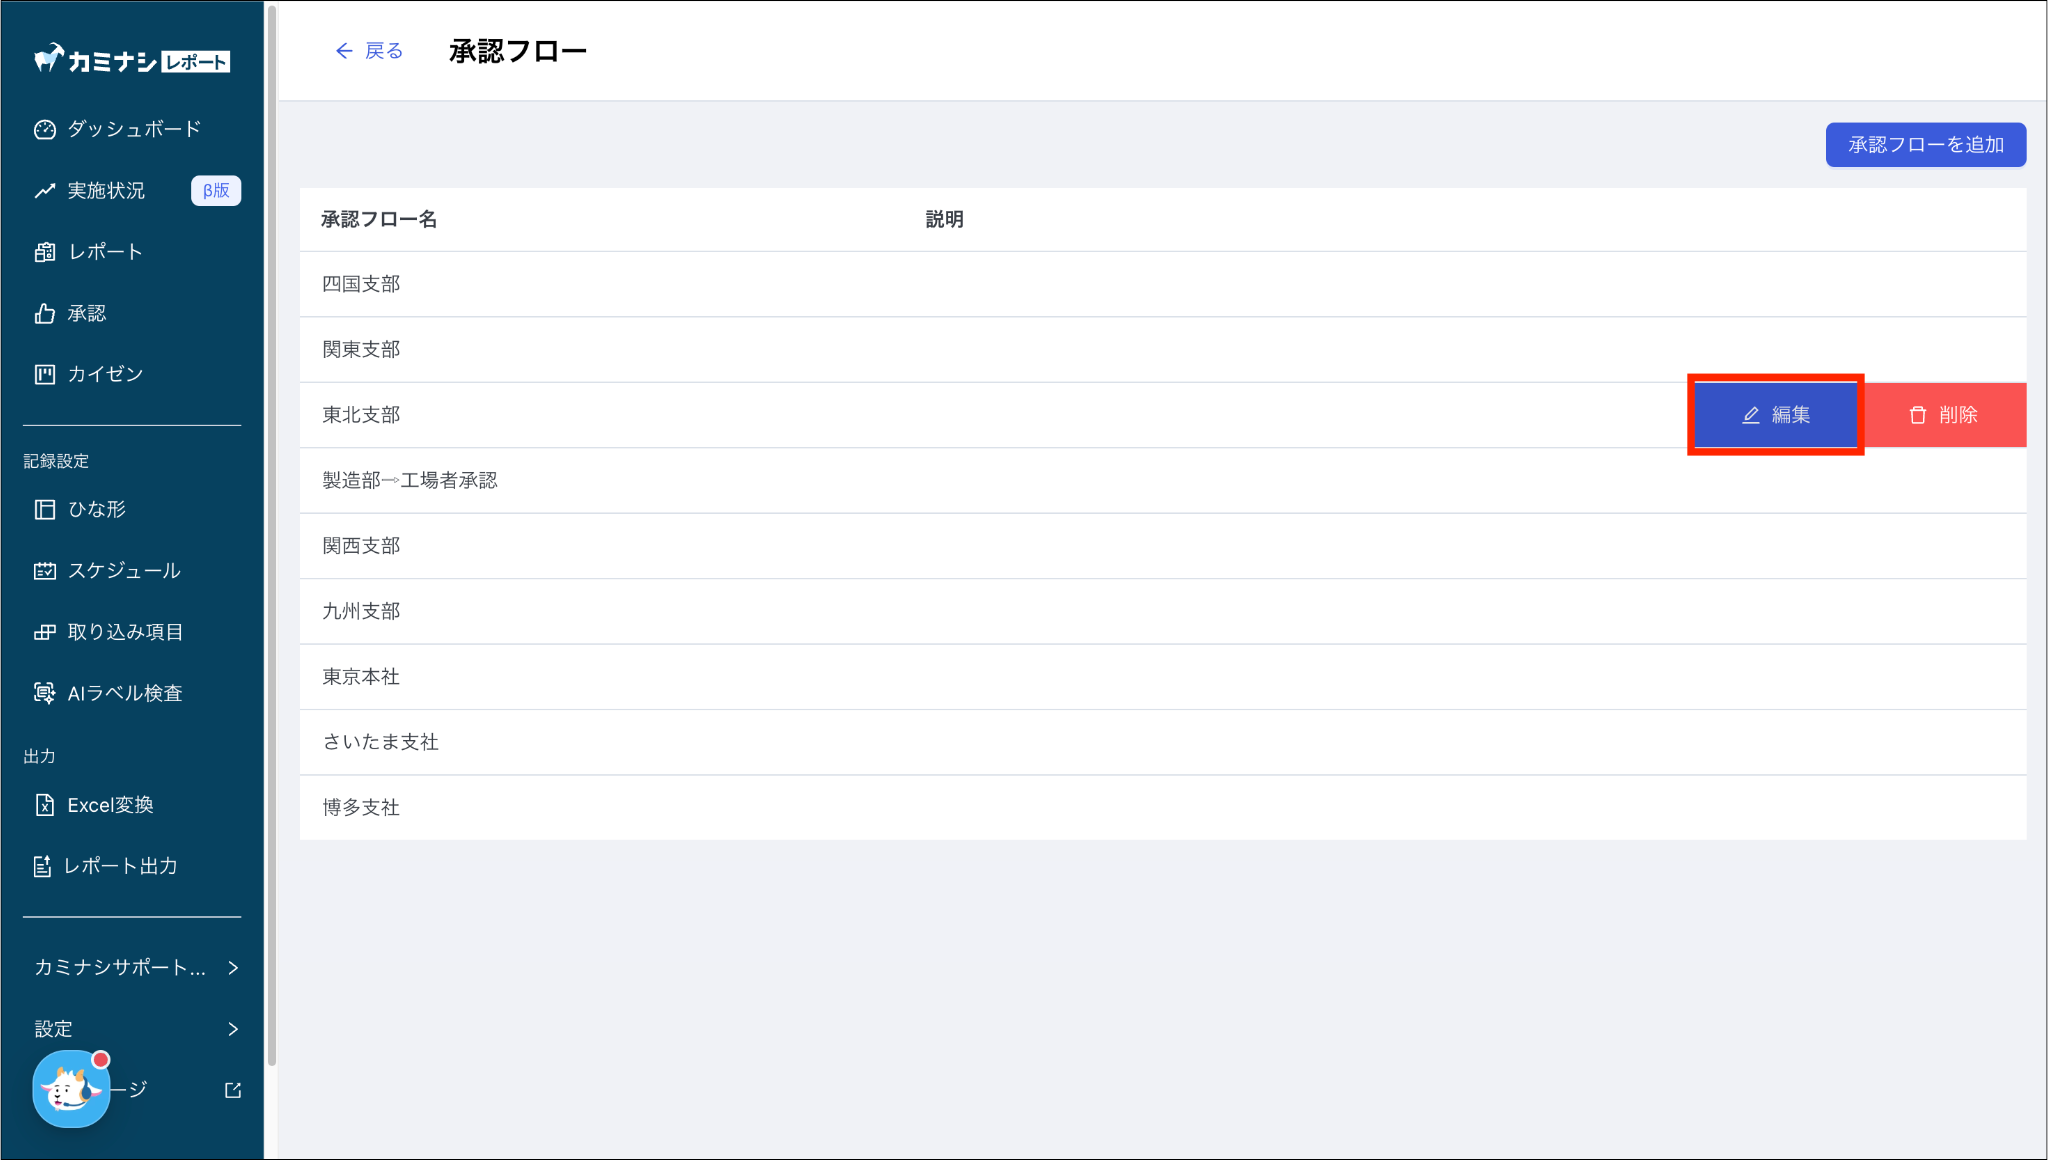The height and width of the screenshot is (1160, 2048).
Task: Select the 製造部→工場者承認 flow row
Action: coord(410,481)
